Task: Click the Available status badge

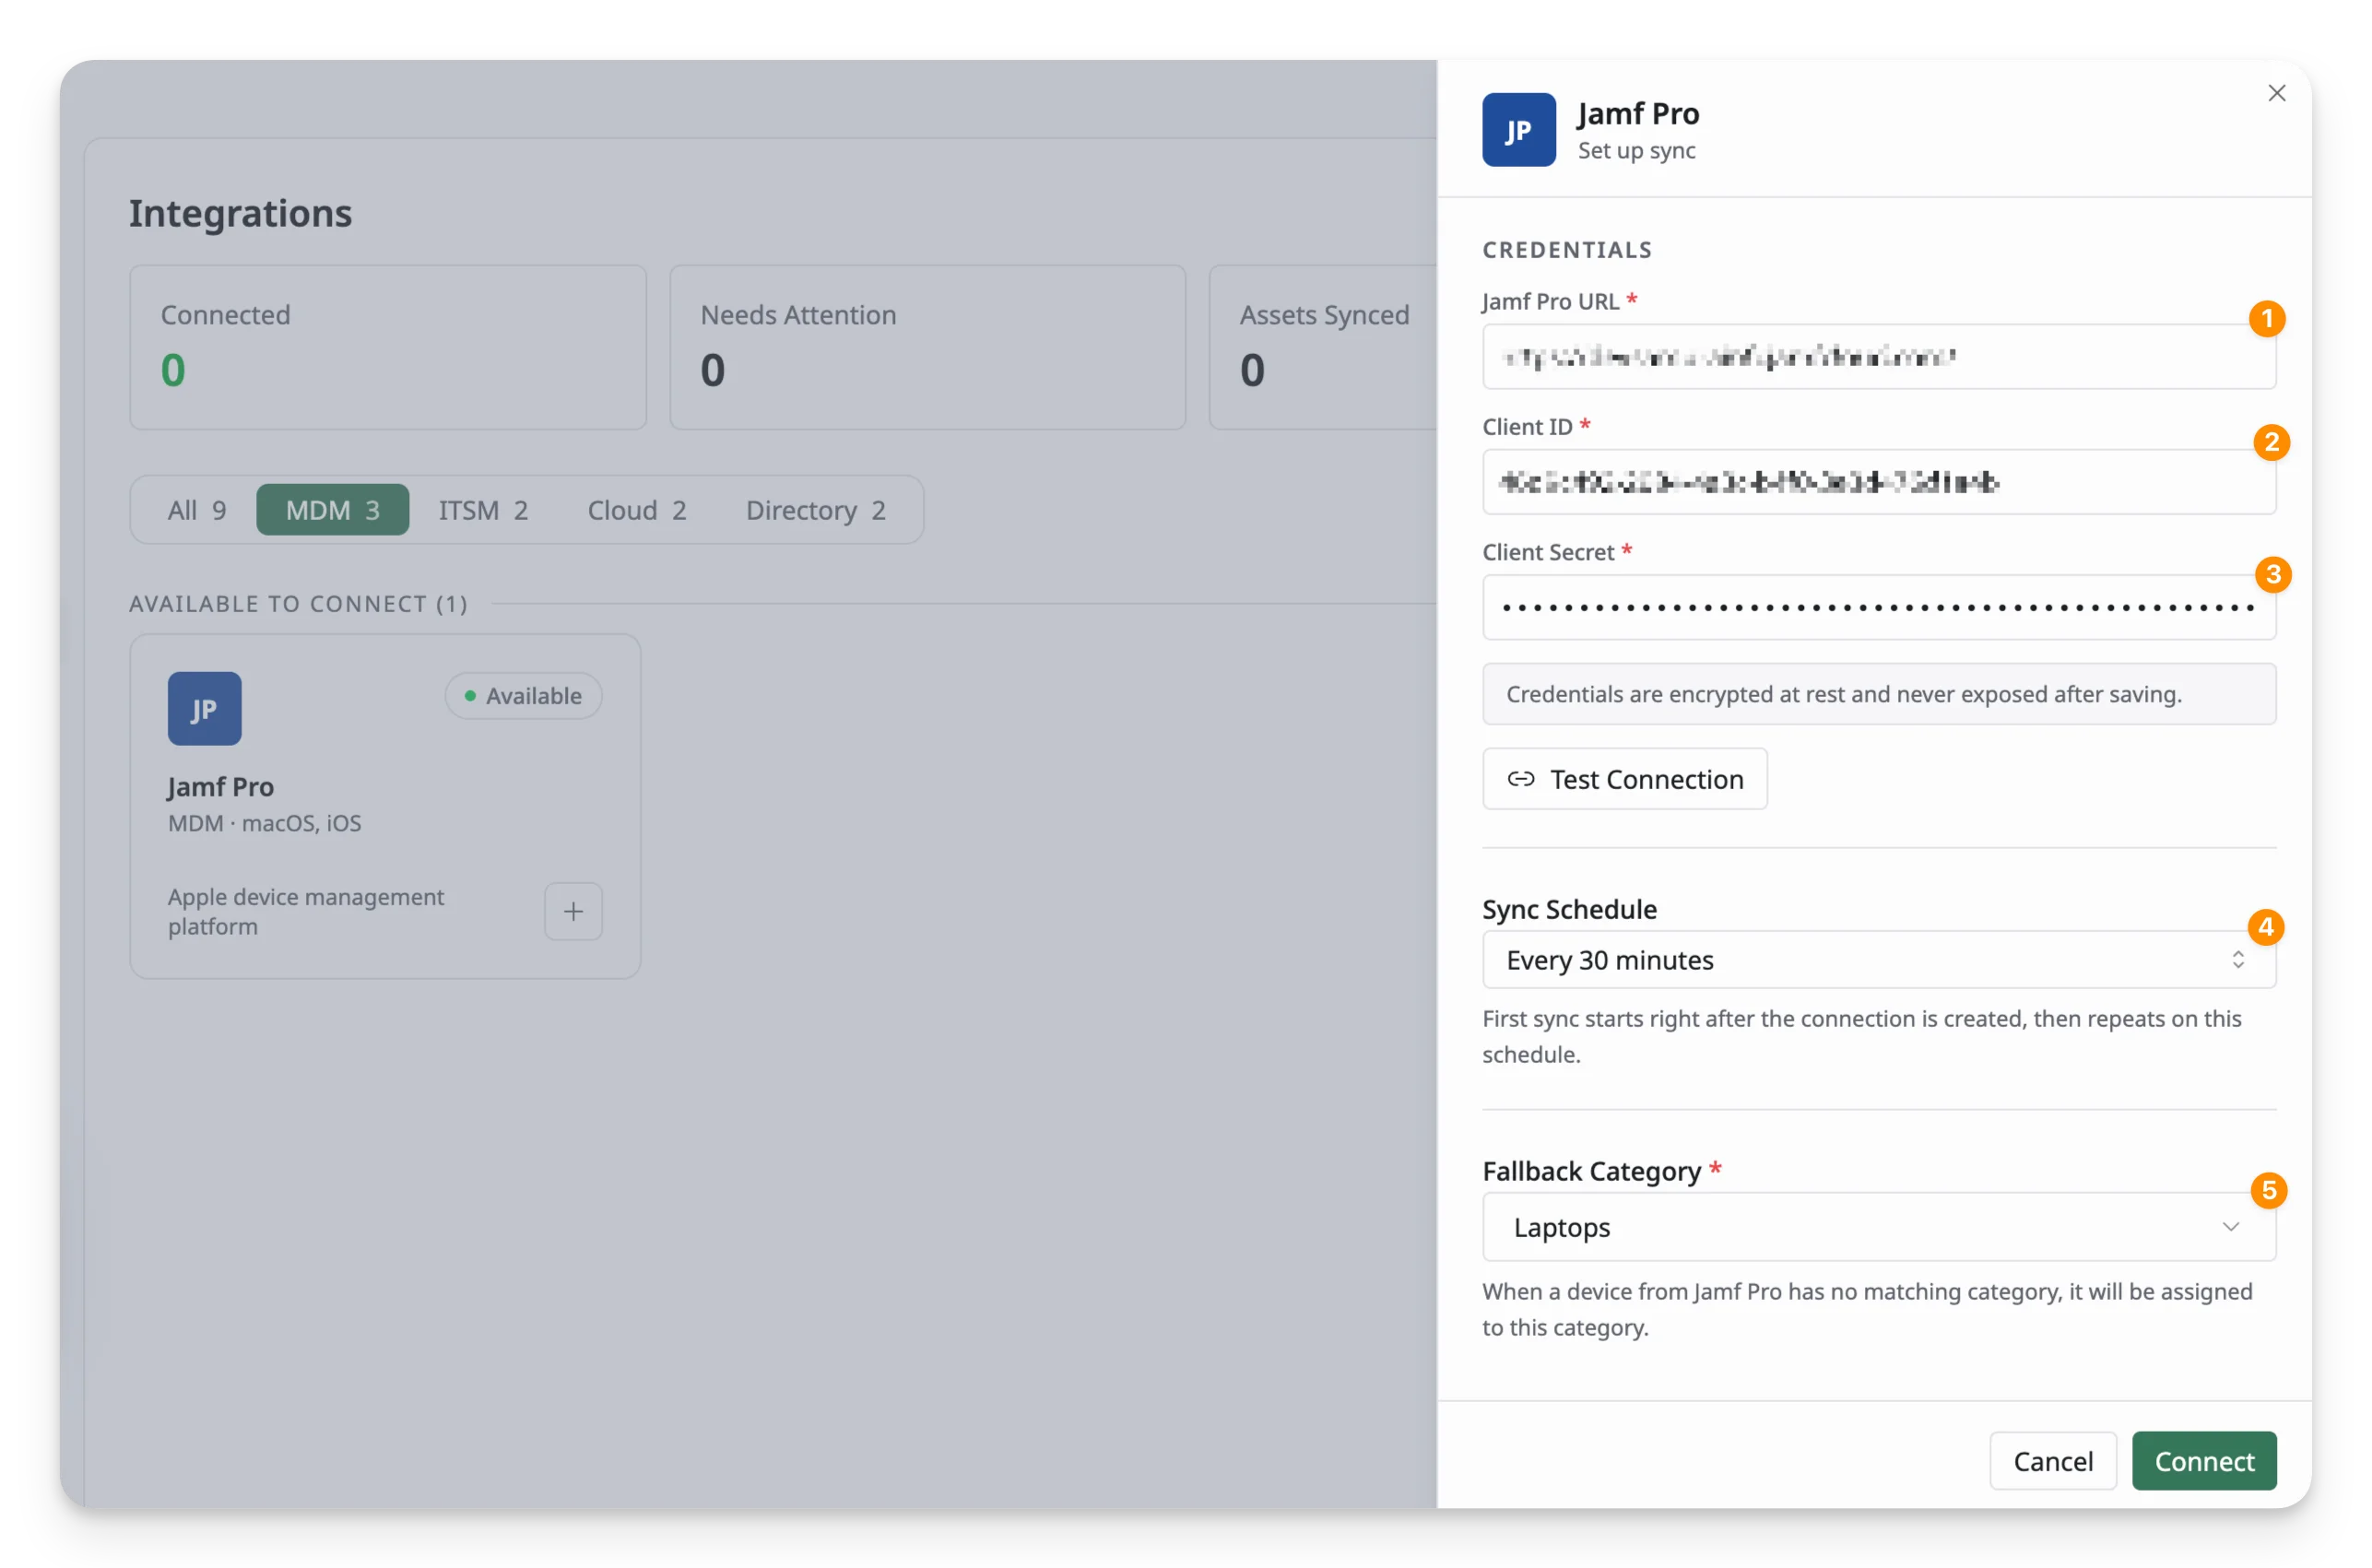Action: click(523, 696)
